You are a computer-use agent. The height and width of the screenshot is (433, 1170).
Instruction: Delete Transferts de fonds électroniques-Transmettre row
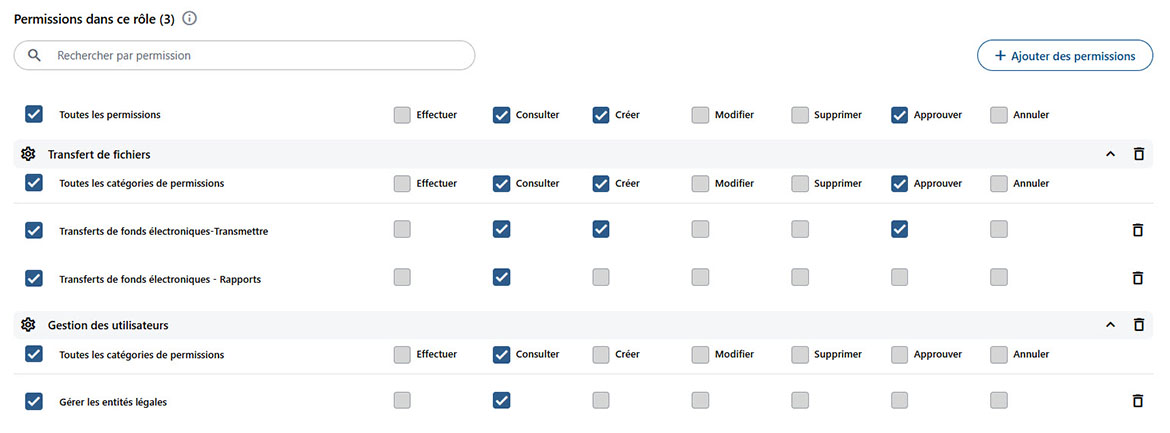tap(1137, 230)
